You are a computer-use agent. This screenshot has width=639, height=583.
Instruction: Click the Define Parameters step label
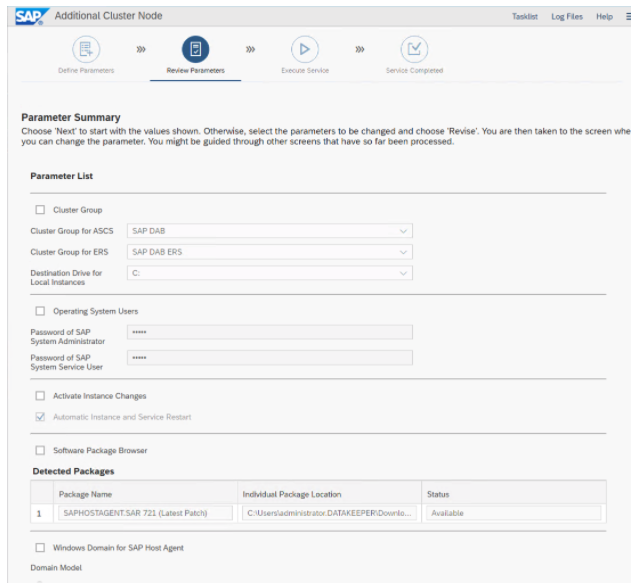86,70
